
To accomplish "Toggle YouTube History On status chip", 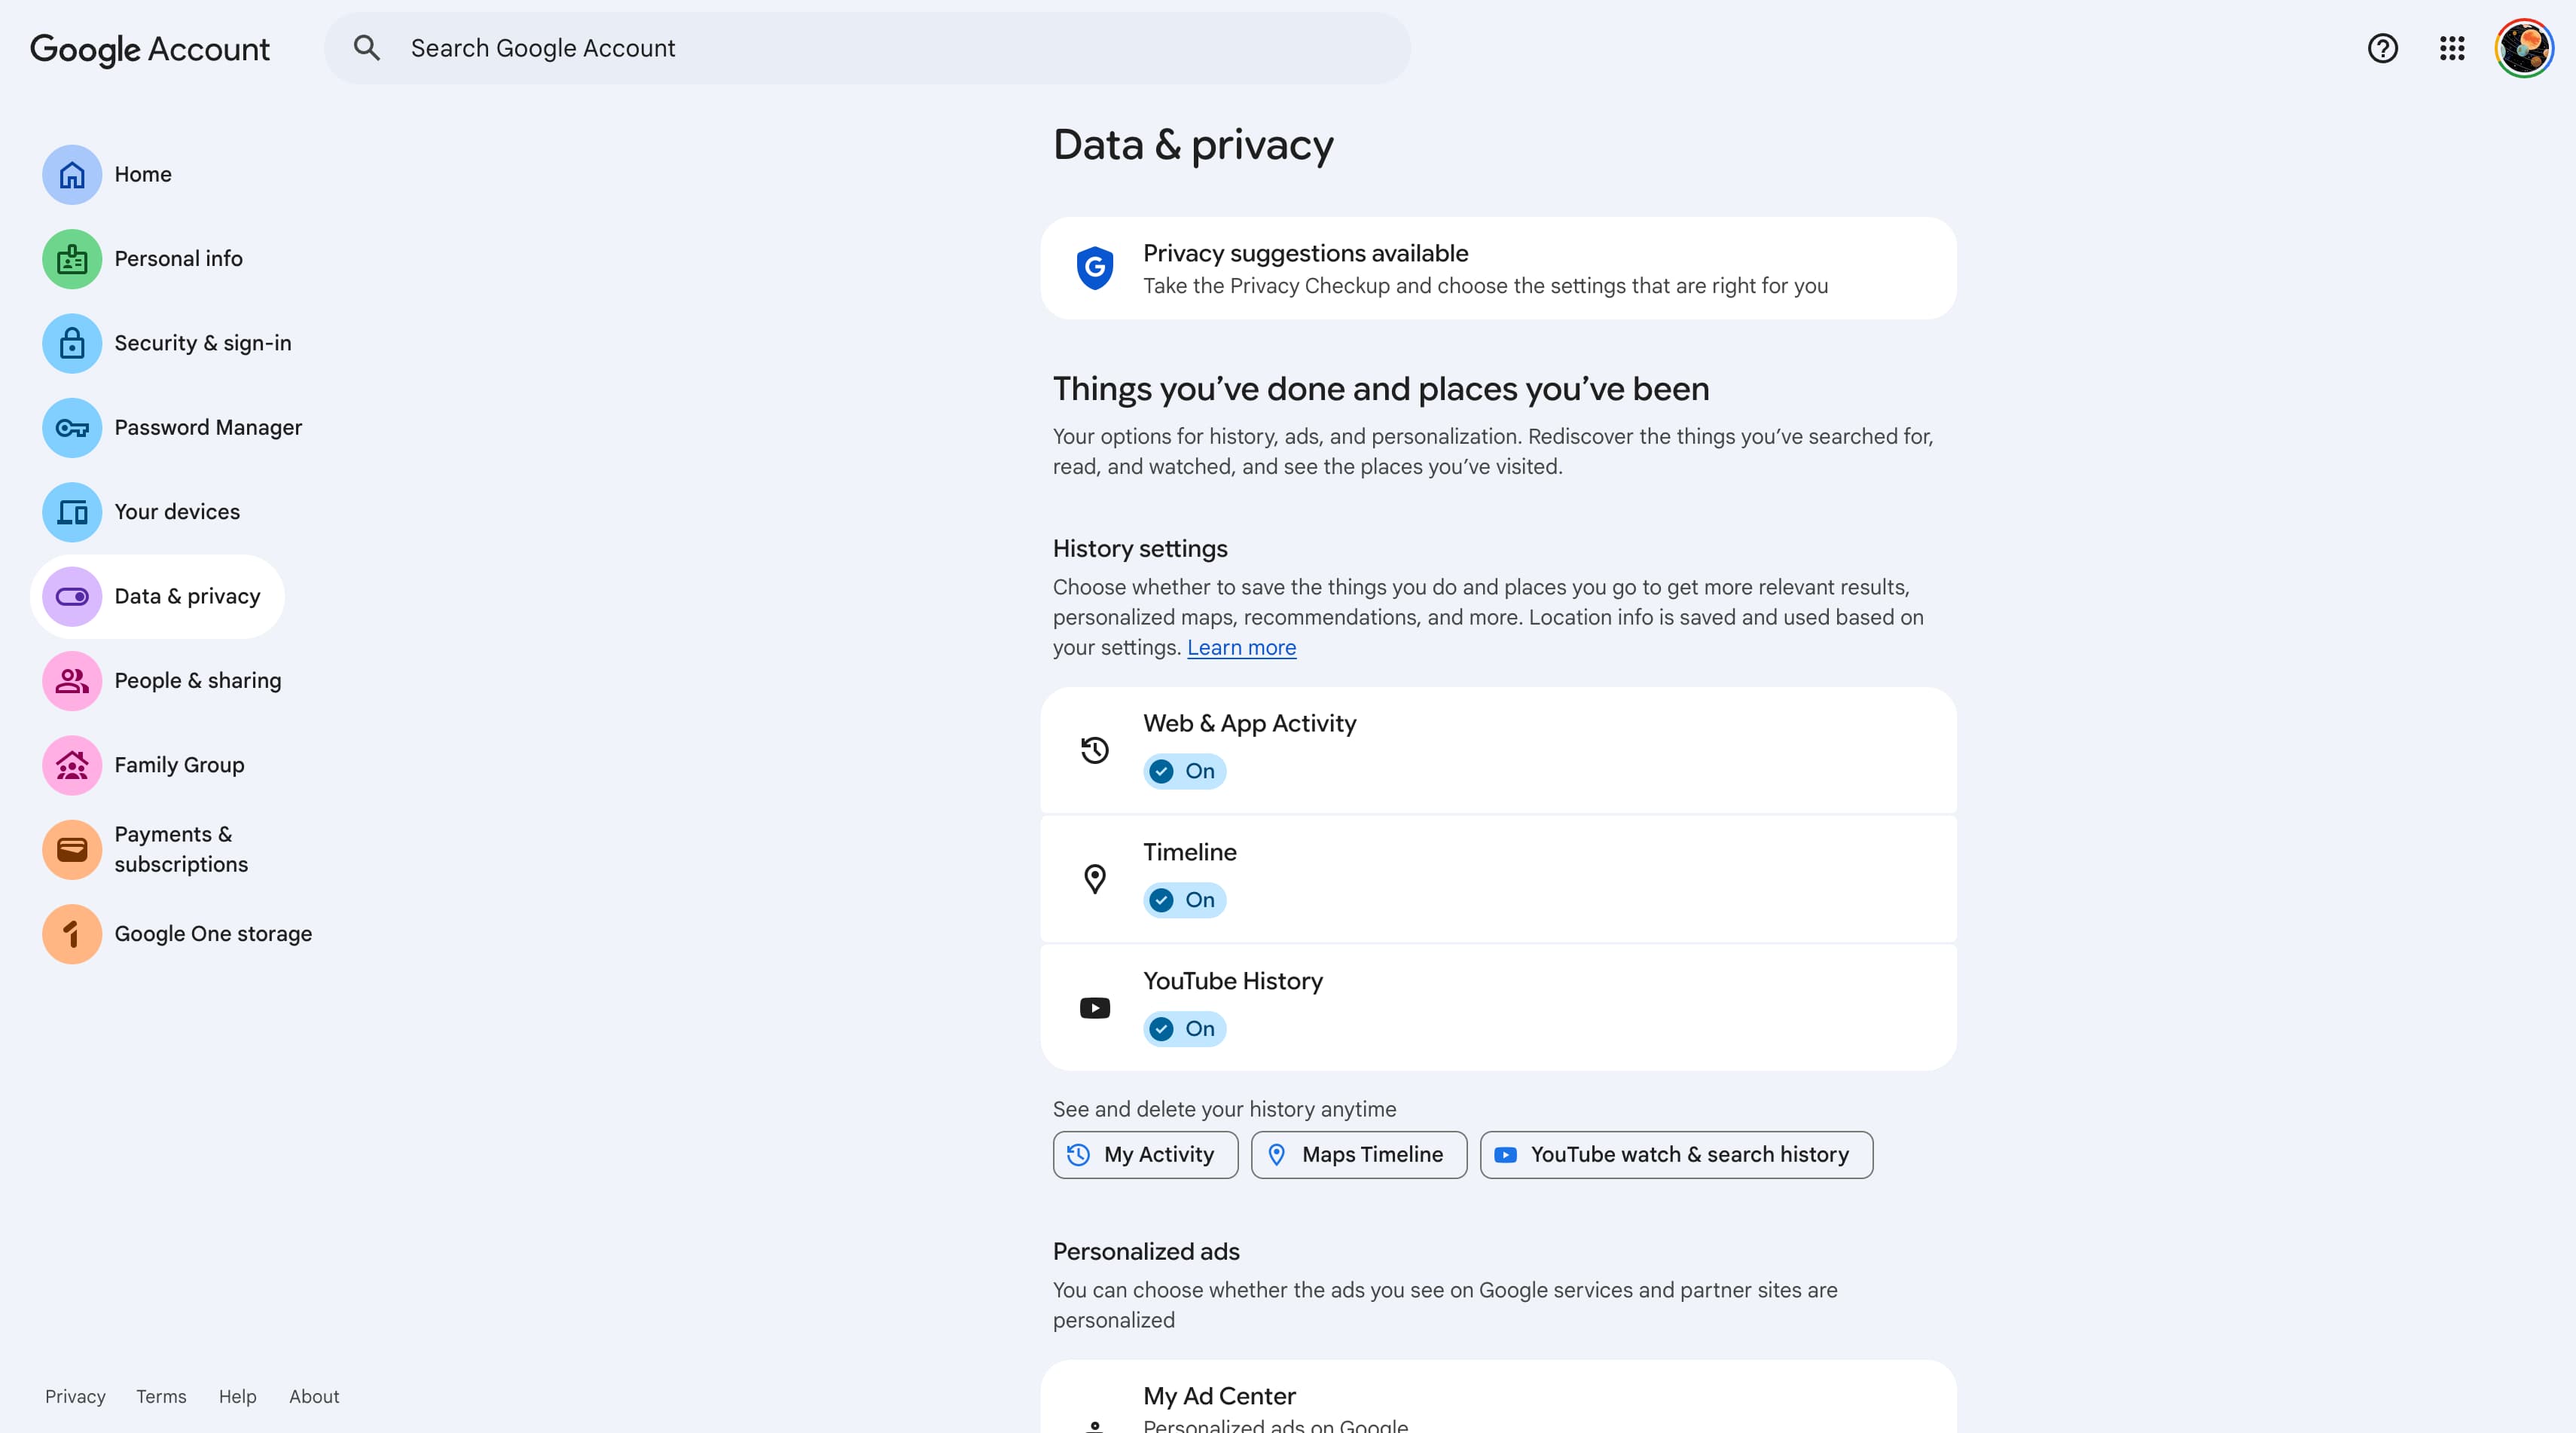I will coord(1184,1029).
